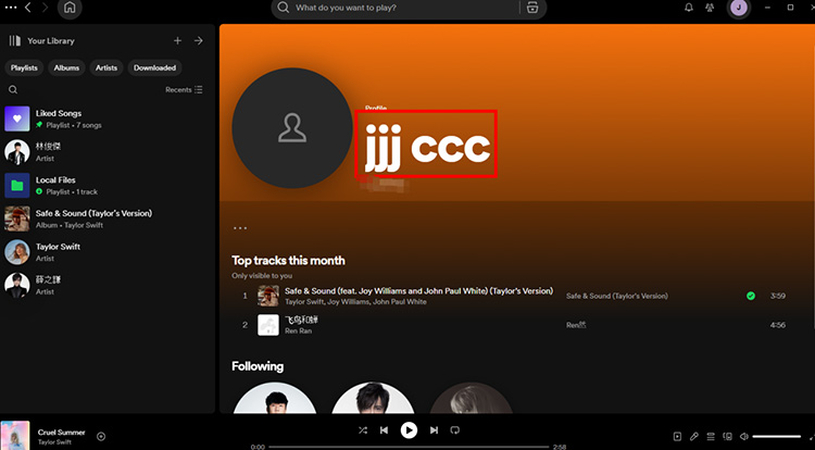Open the J account avatar menu
The image size is (815, 450).
(x=739, y=8)
